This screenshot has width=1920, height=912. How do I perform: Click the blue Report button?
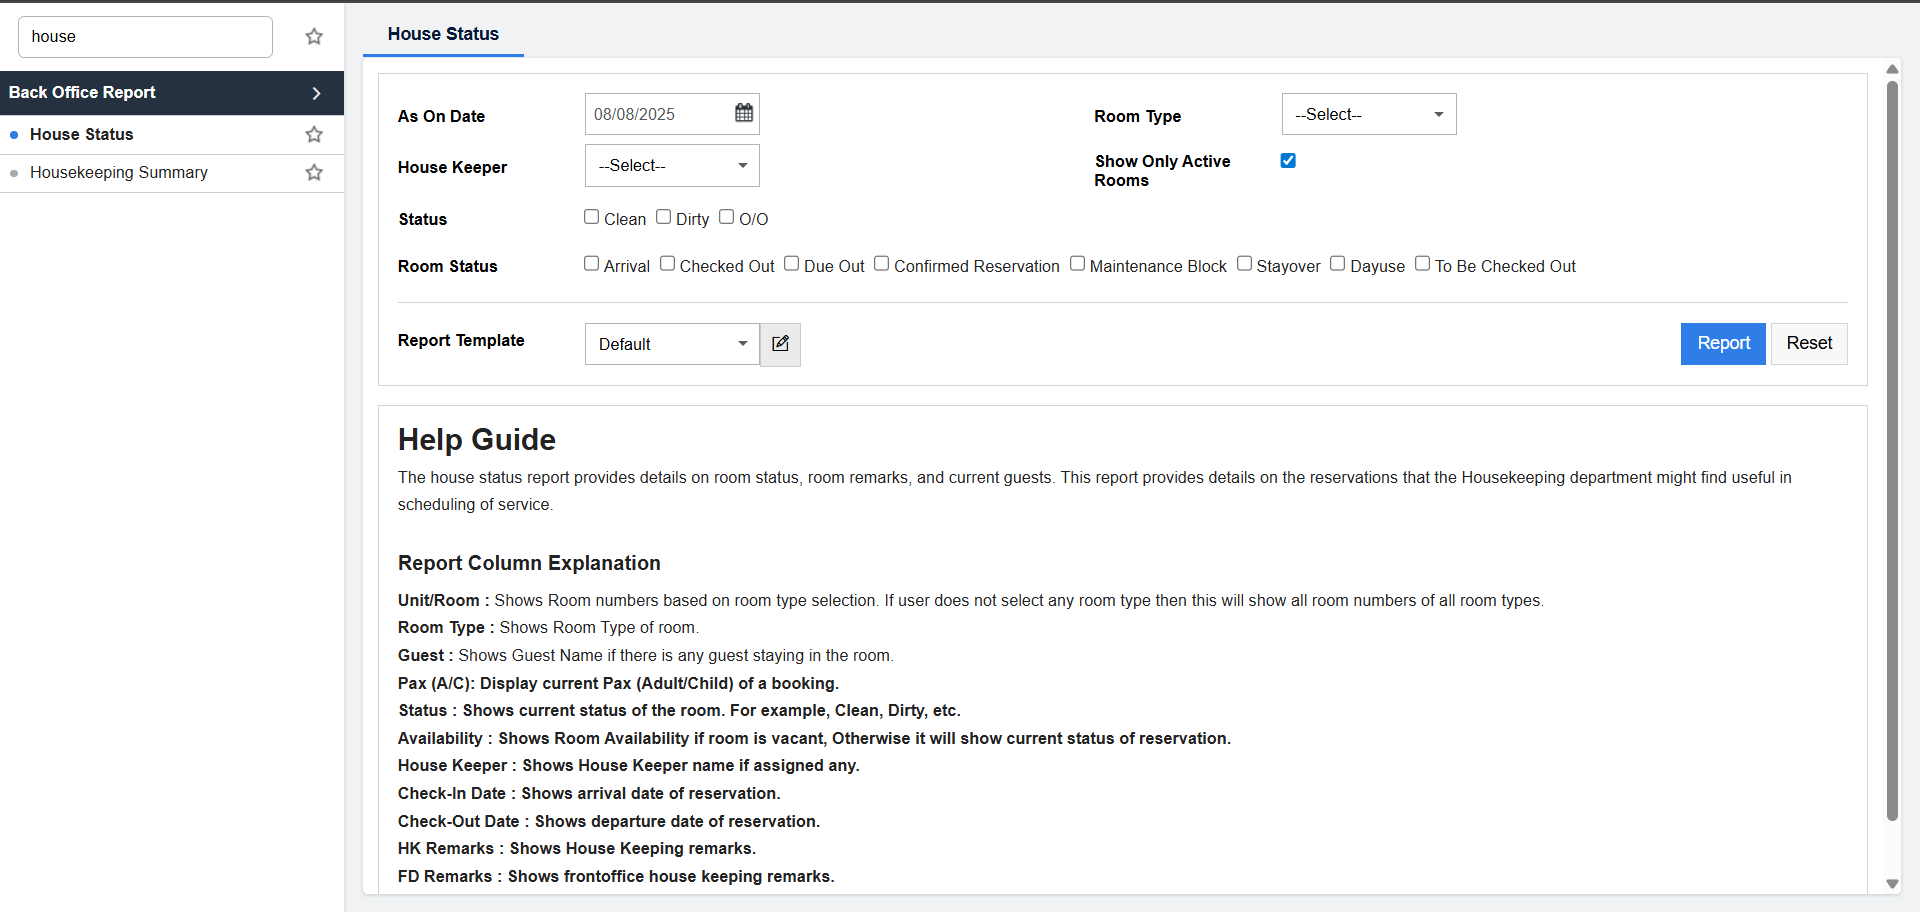tap(1723, 343)
